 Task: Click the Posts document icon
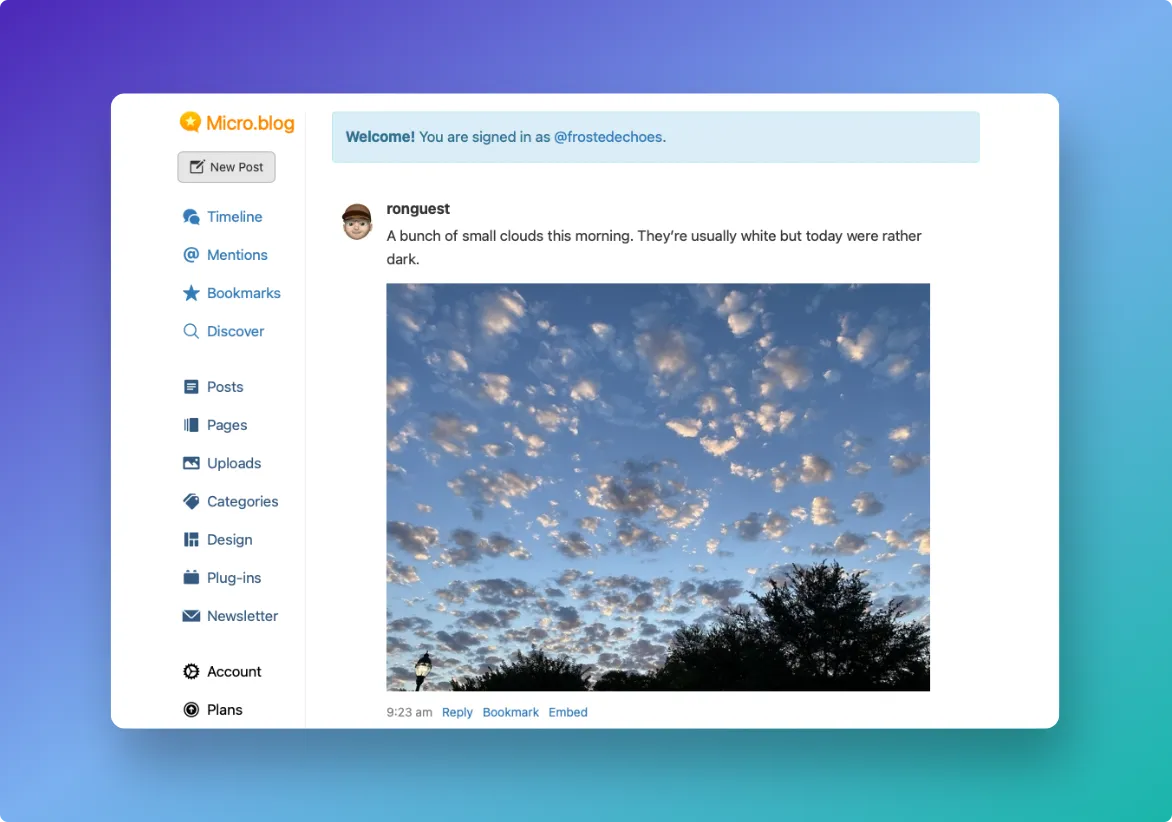[191, 387]
